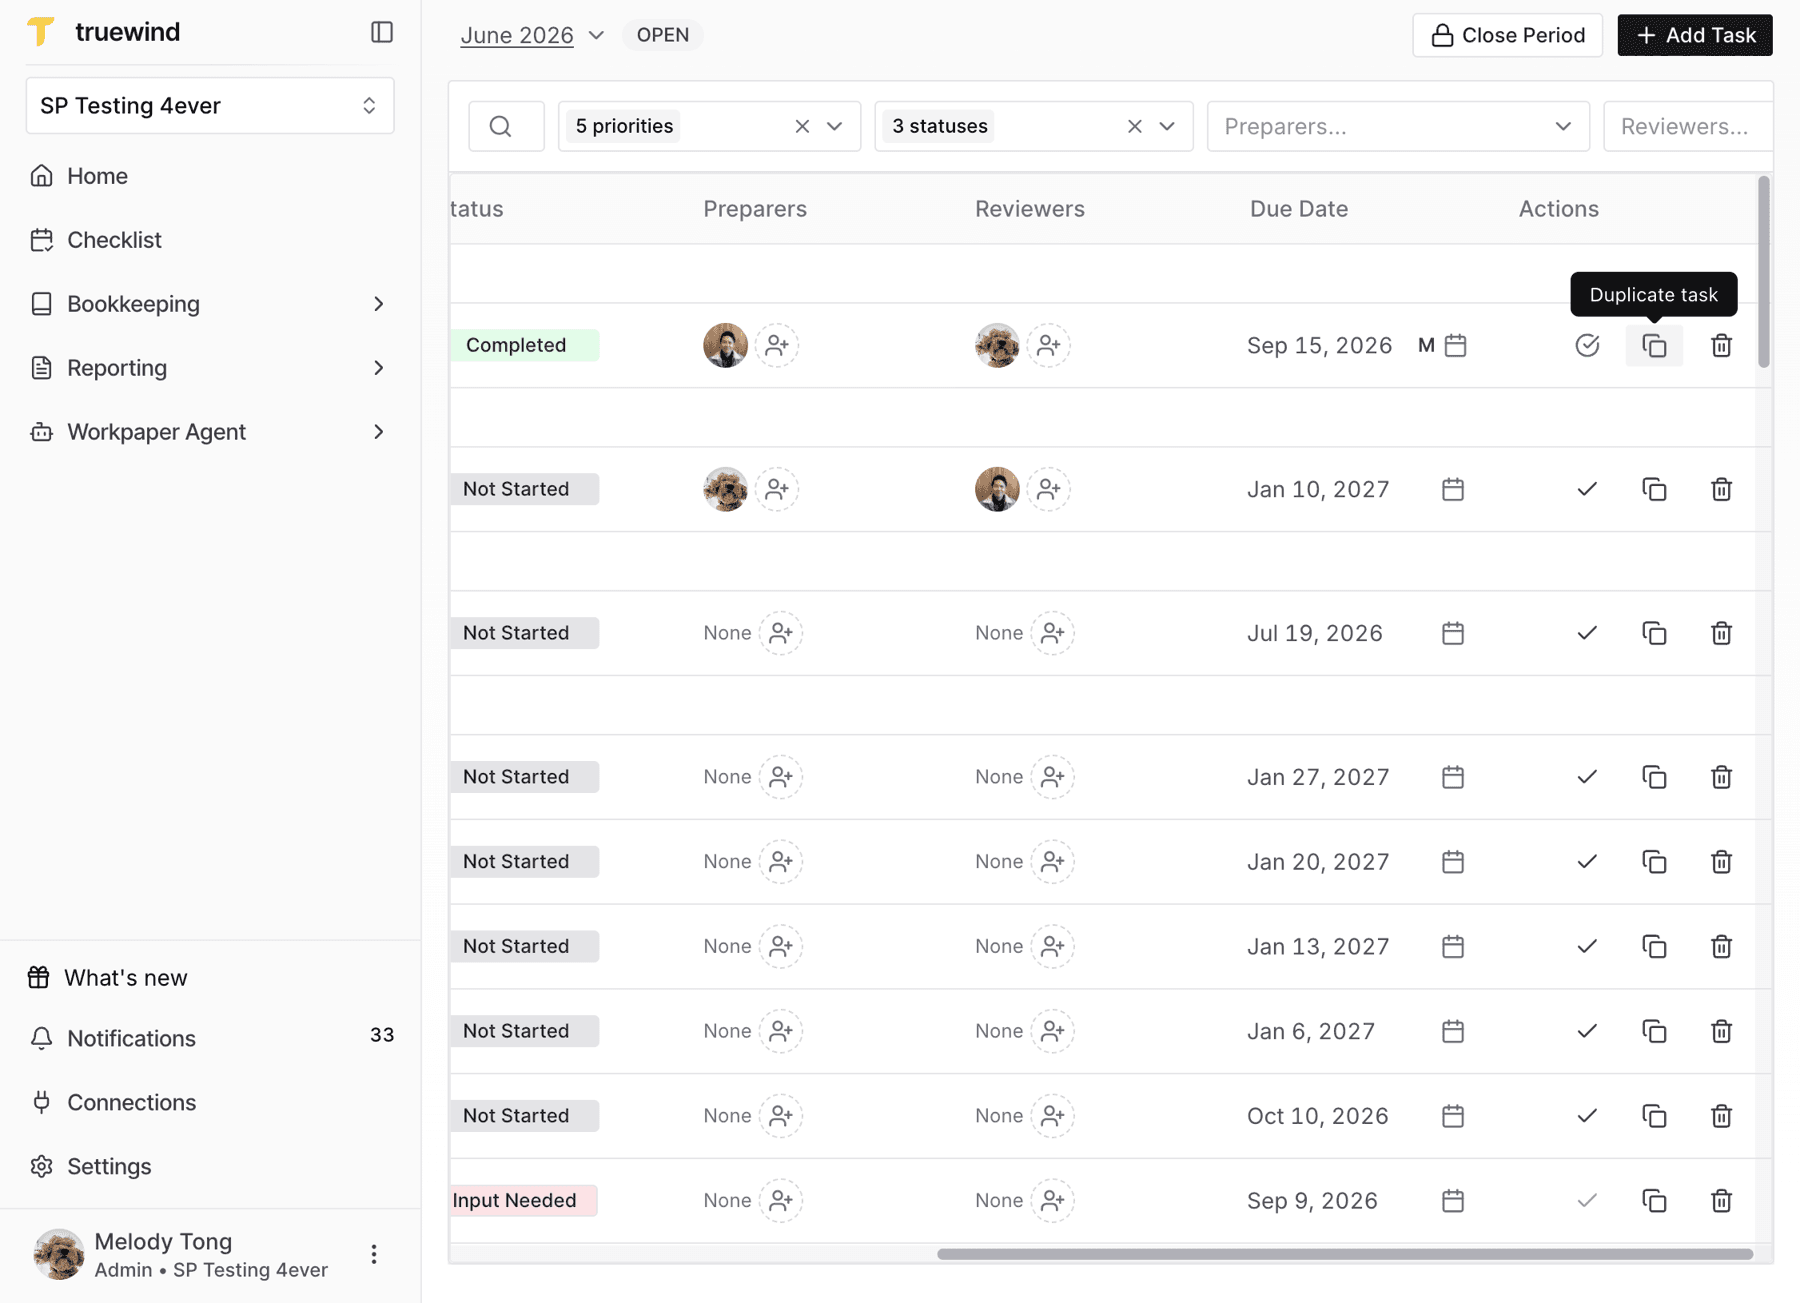
Task: Click the Completed status badge
Action: pos(524,345)
